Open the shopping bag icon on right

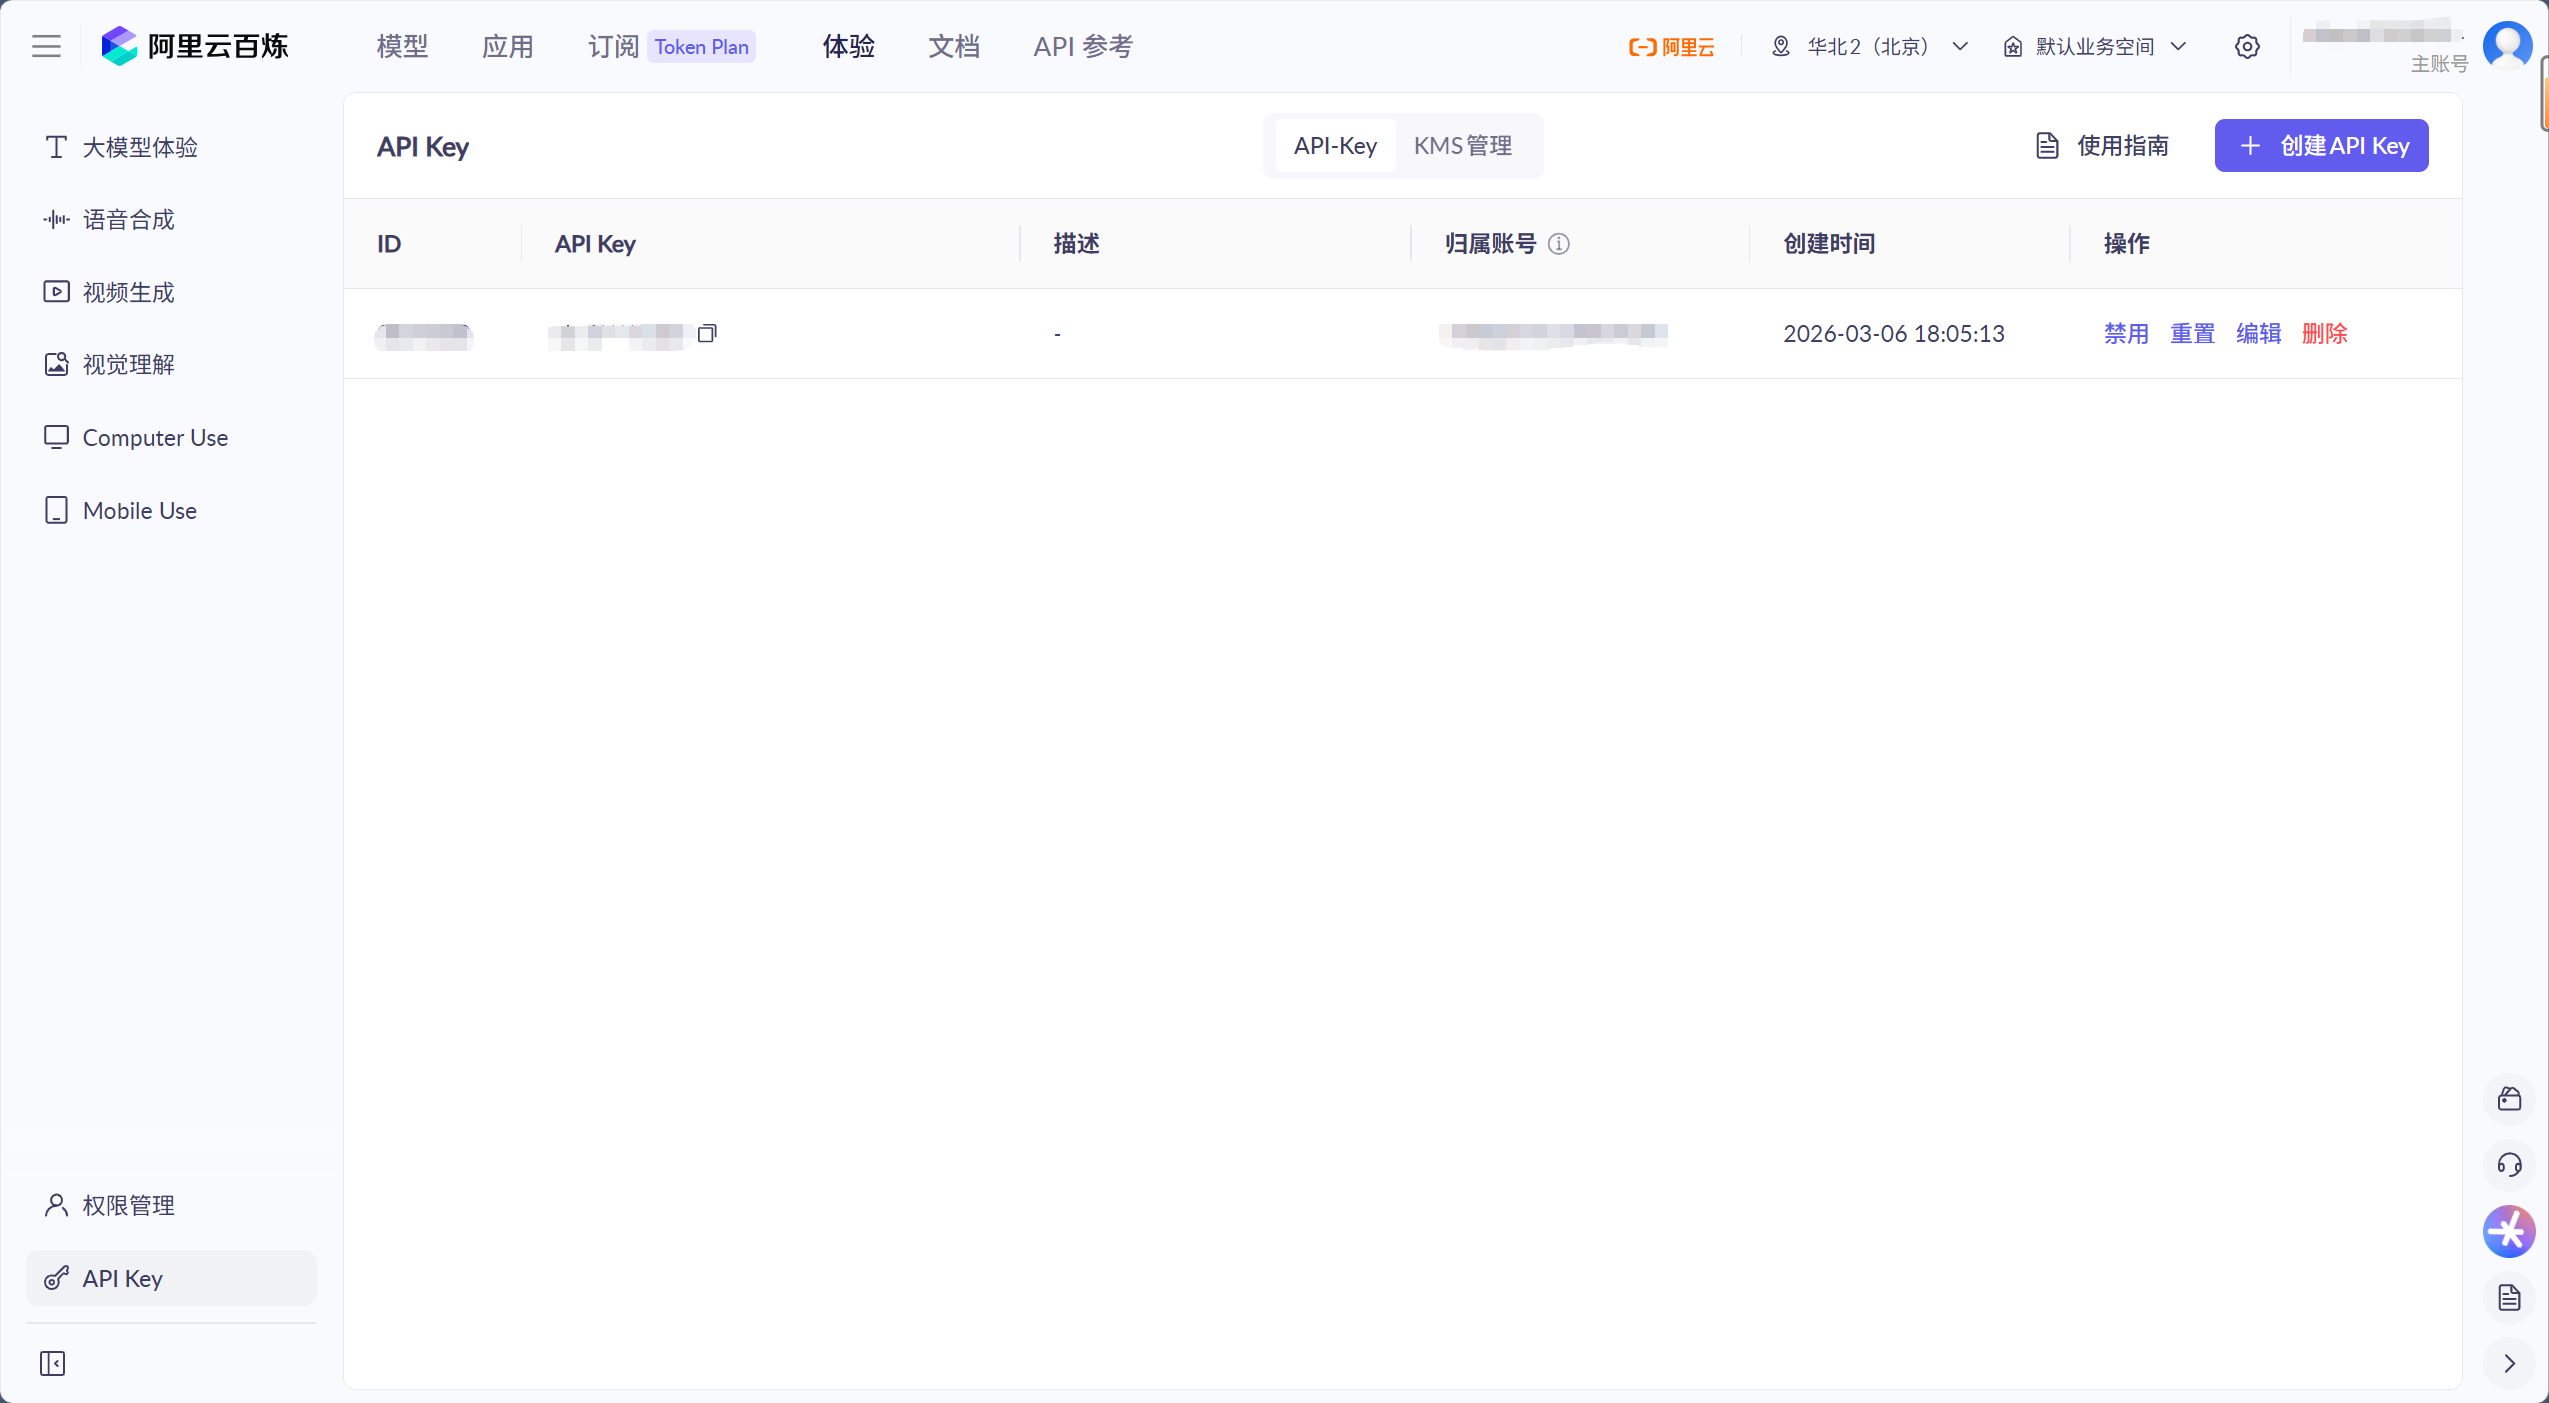pyautogui.click(x=2509, y=1099)
